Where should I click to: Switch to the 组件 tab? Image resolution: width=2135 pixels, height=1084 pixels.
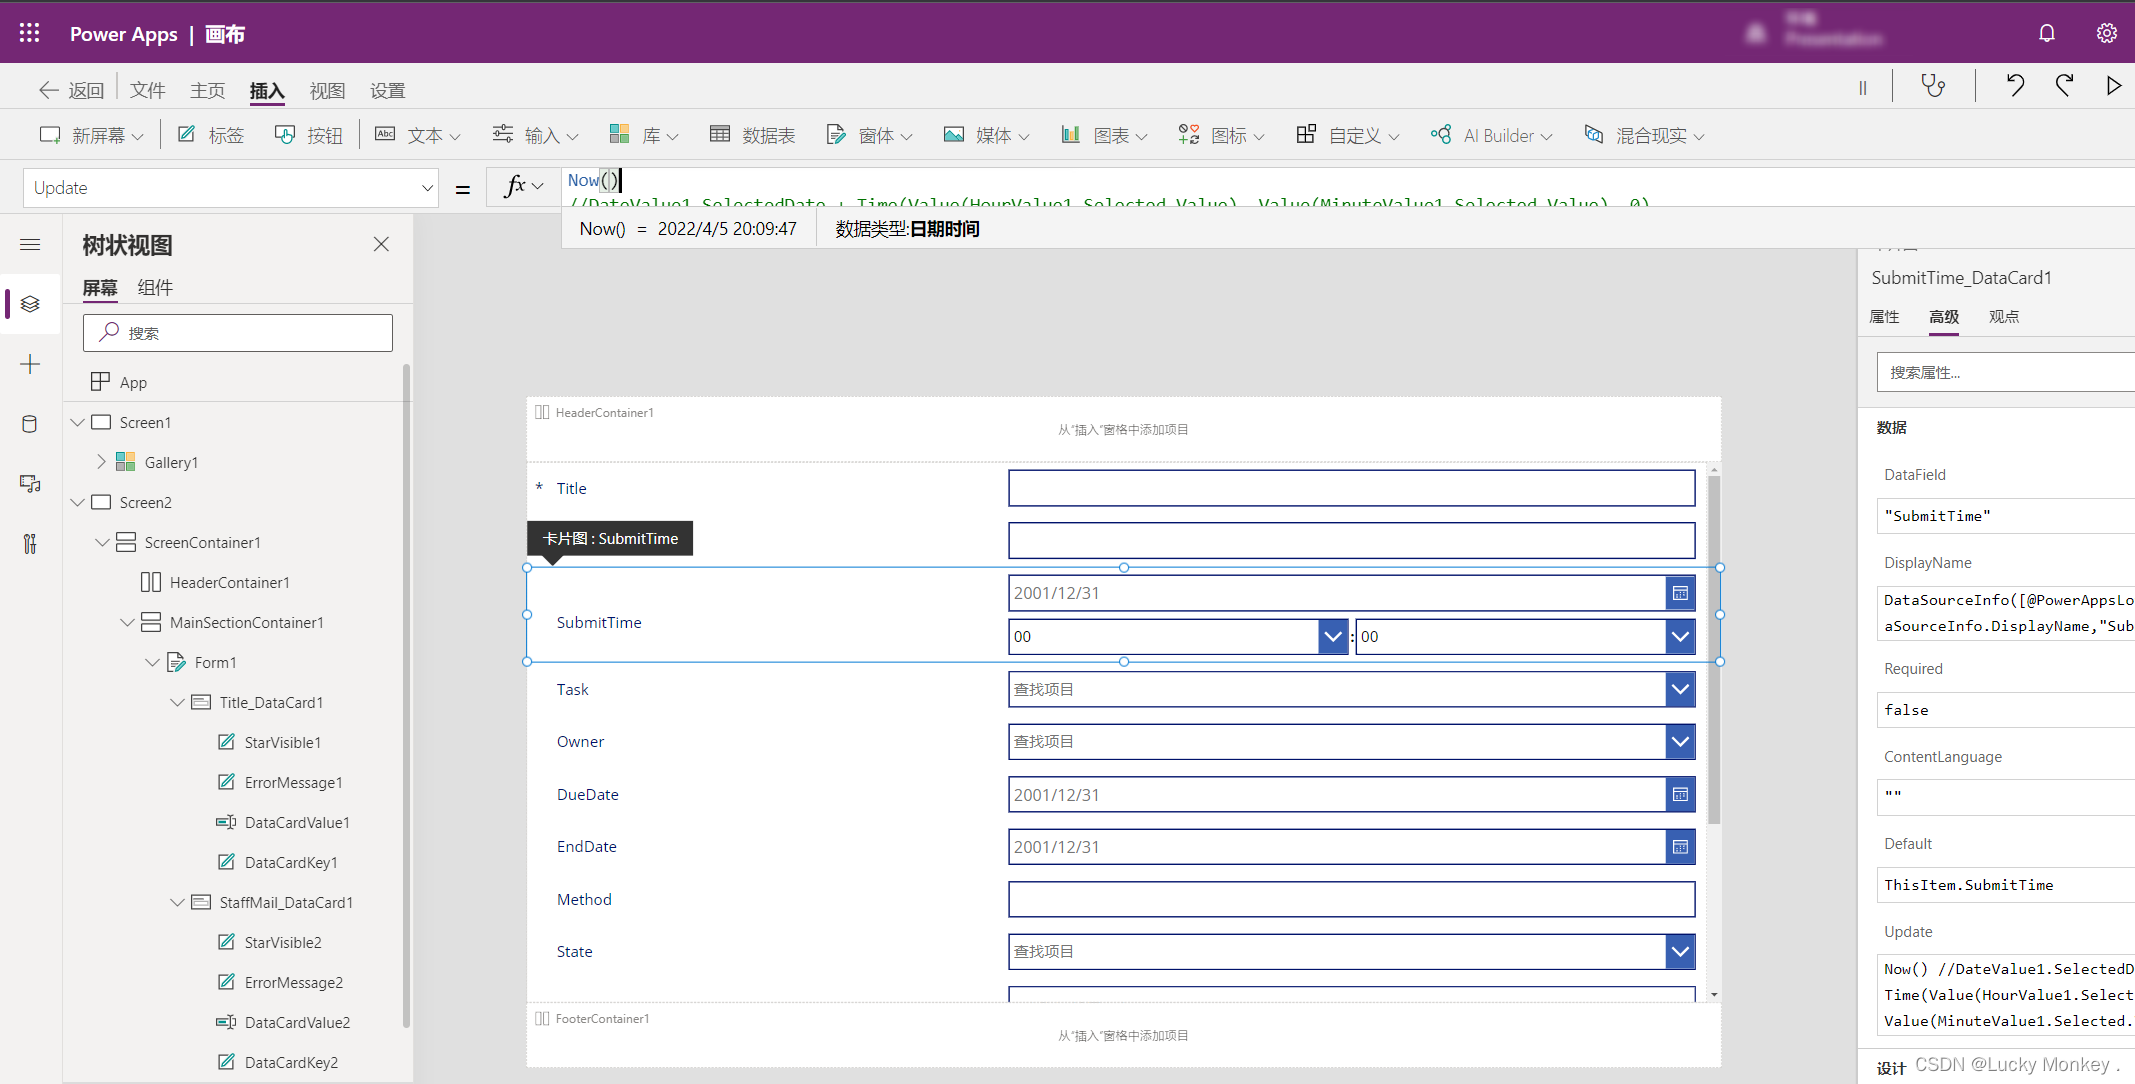pos(155,288)
